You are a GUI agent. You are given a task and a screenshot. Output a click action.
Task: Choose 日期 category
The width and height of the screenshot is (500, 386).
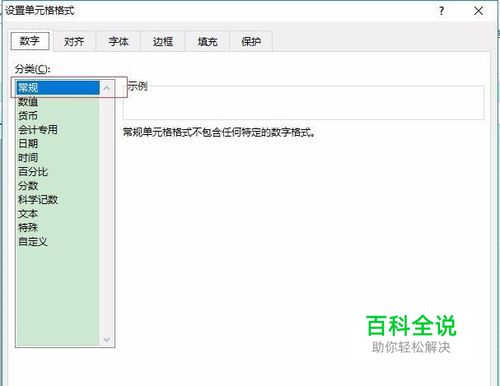tap(58, 144)
